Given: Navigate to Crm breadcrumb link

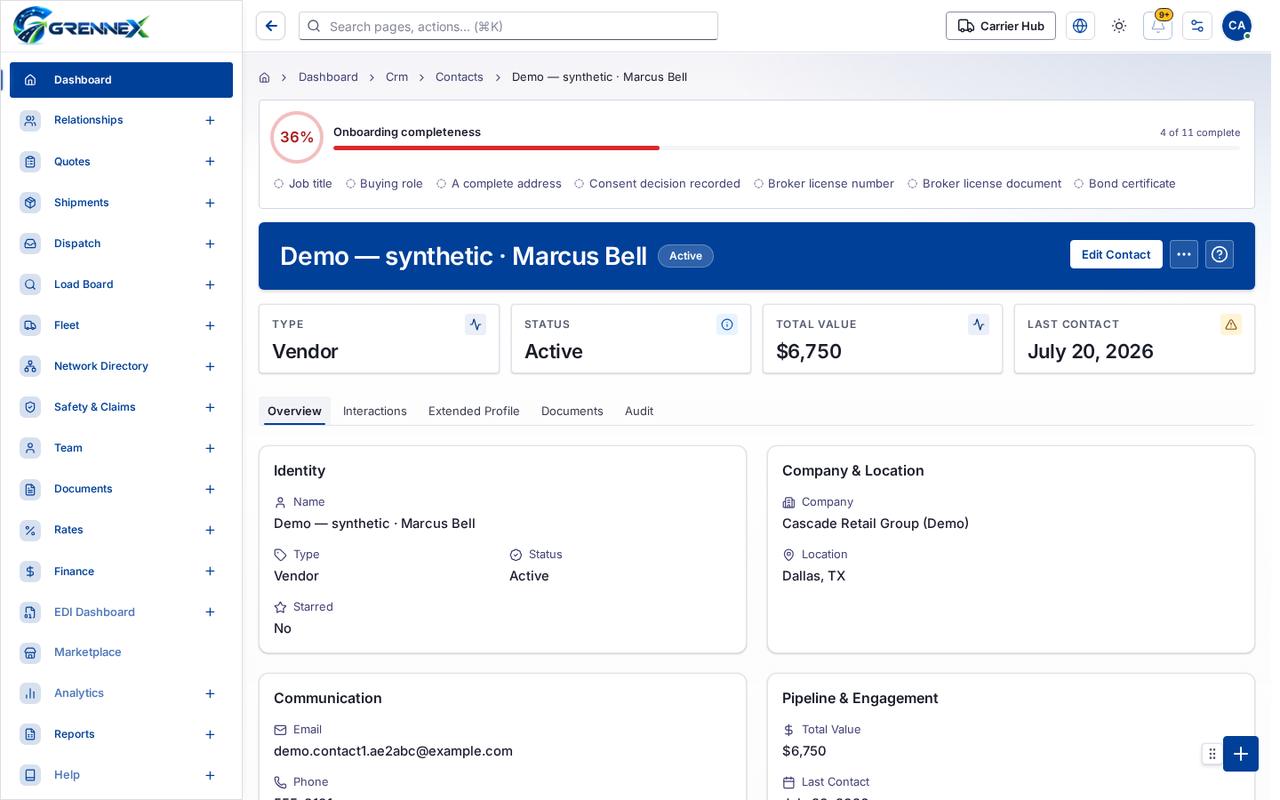Looking at the screenshot, I should 397,77.
